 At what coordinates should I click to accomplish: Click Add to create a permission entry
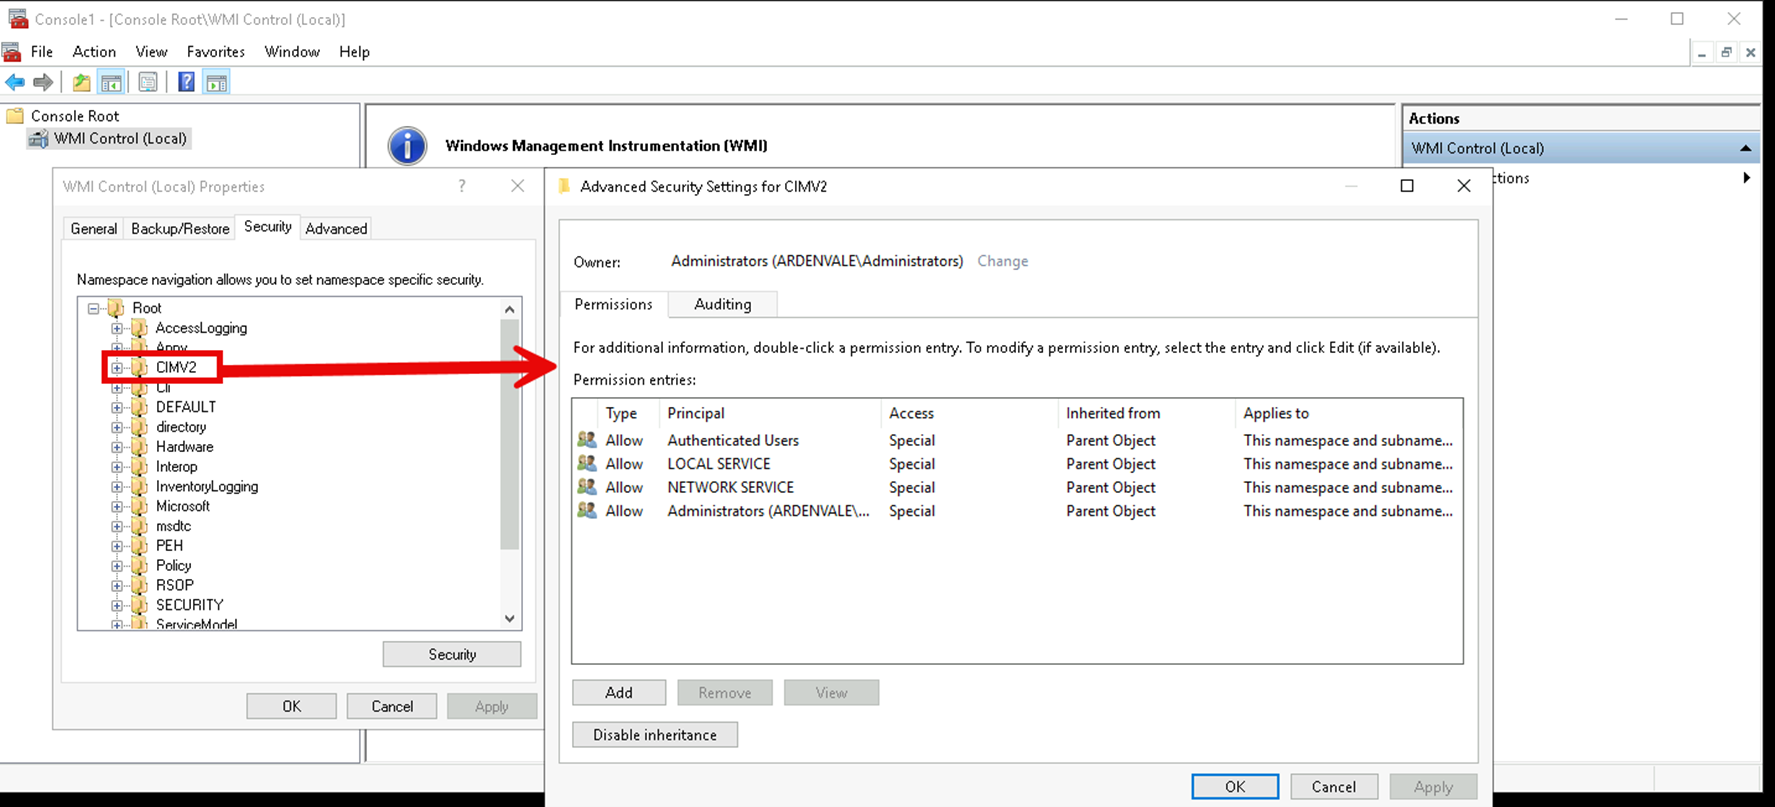click(x=618, y=692)
